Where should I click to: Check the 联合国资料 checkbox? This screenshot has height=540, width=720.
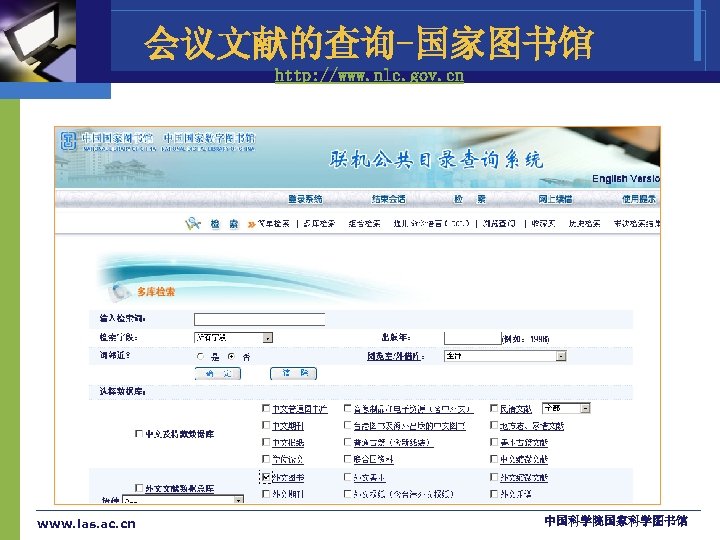(x=348, y=459)
